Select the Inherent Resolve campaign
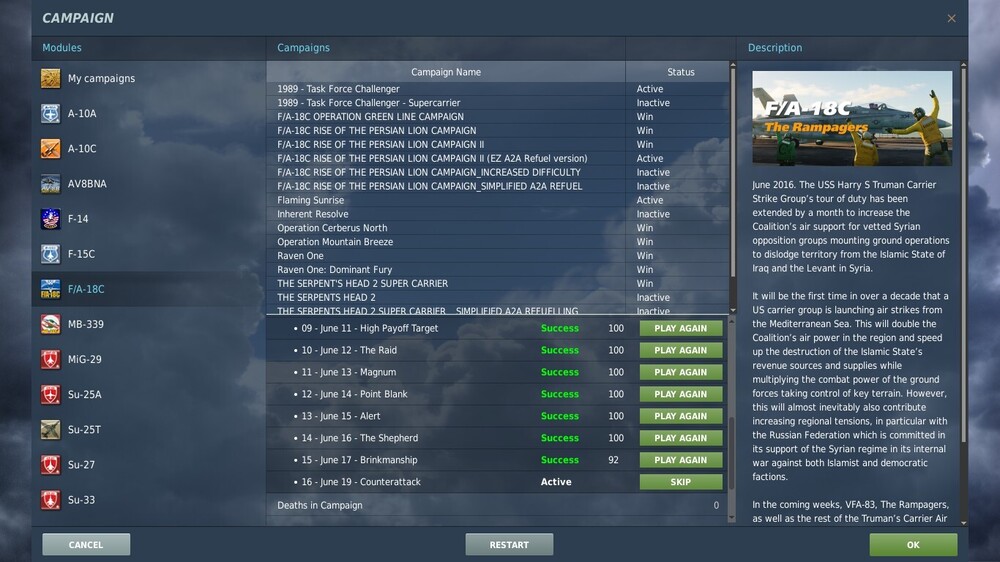The width and height of the screenshot is (1000, 562). (497, 214)
